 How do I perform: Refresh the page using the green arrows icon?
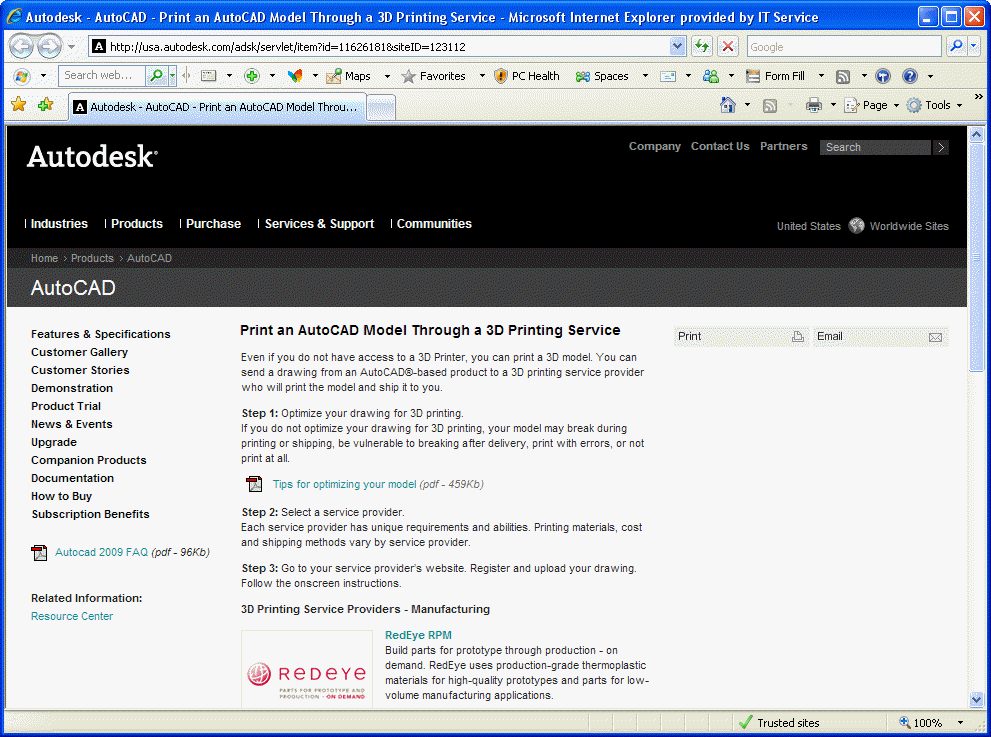(x=702, y=46)
